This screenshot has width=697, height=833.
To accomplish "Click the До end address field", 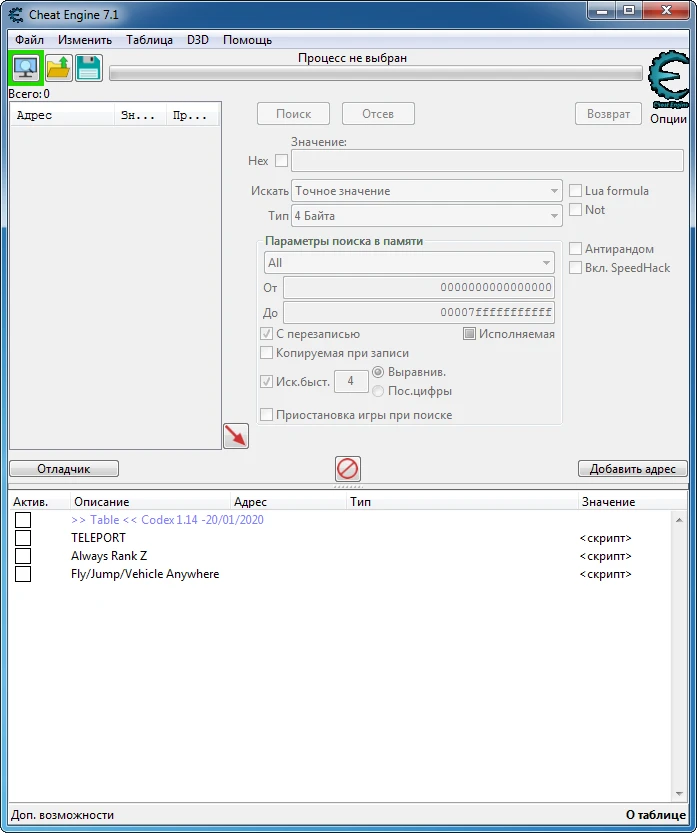I will (419, 312).
